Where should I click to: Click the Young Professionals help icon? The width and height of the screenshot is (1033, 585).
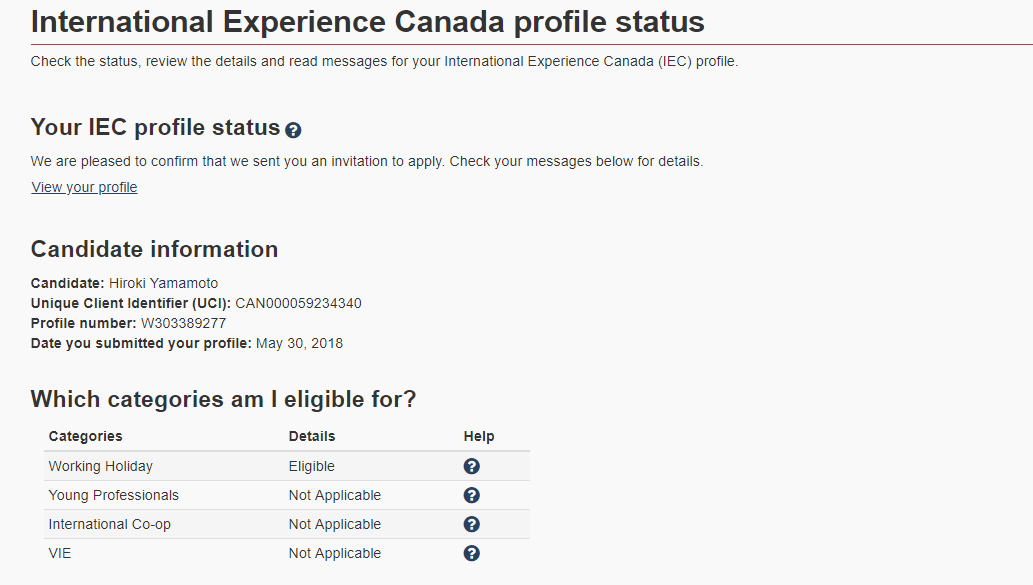[472, 495]
